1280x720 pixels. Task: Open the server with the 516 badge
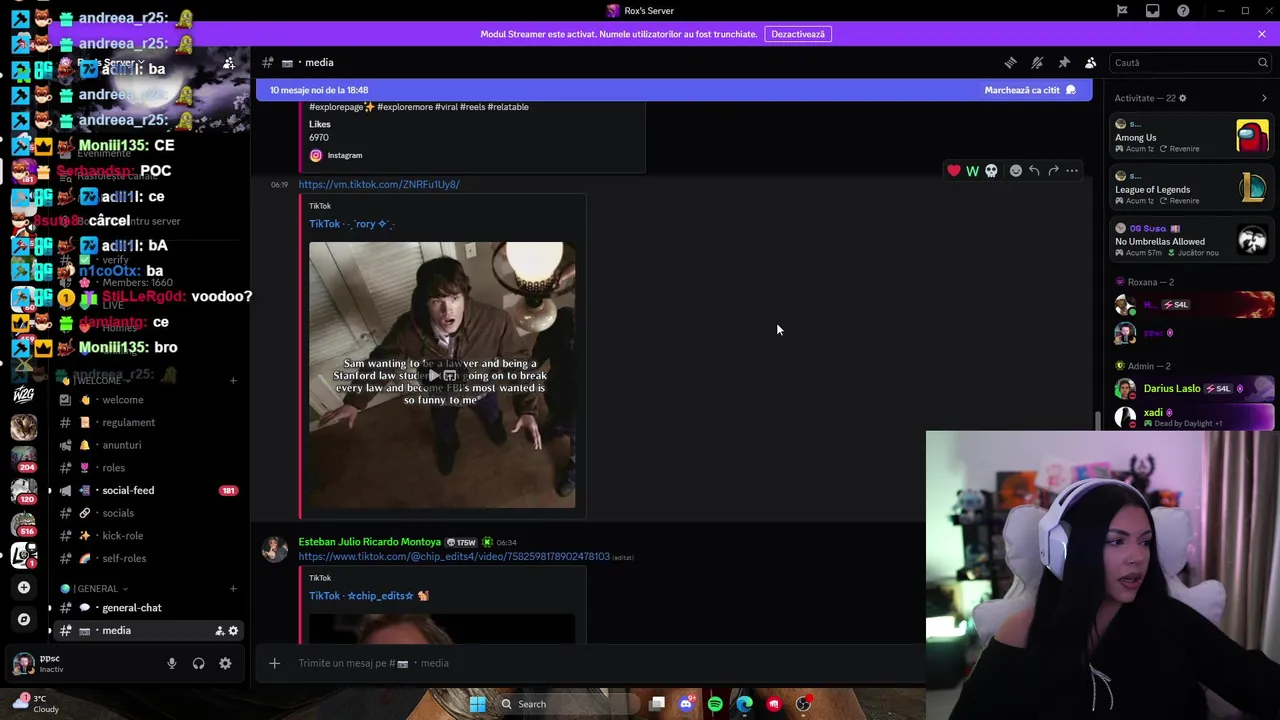[x=24, y=524]
